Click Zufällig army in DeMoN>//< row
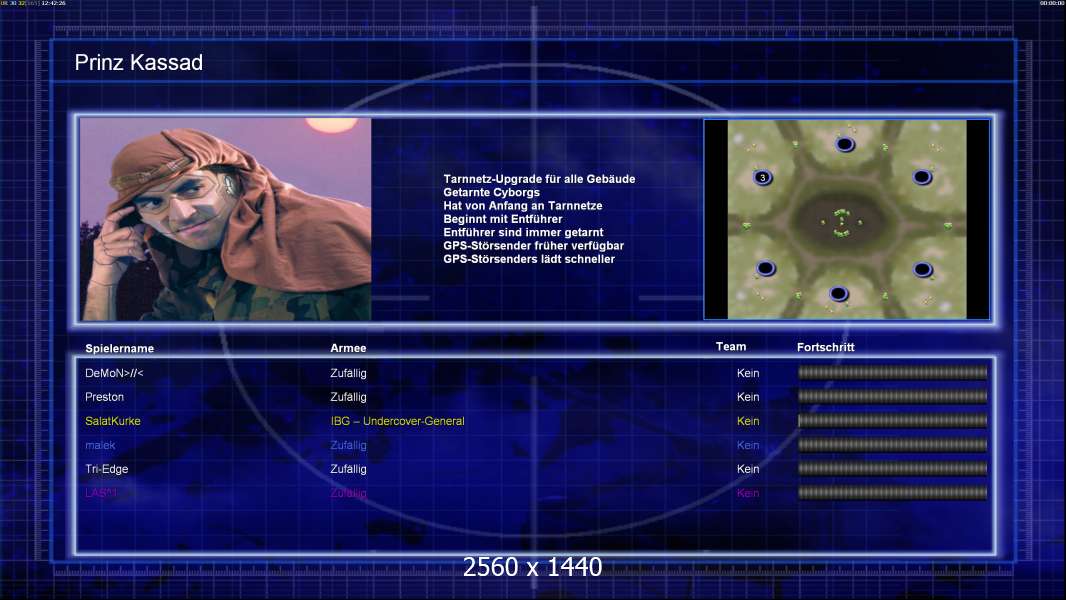 click(x=348, y=373)
